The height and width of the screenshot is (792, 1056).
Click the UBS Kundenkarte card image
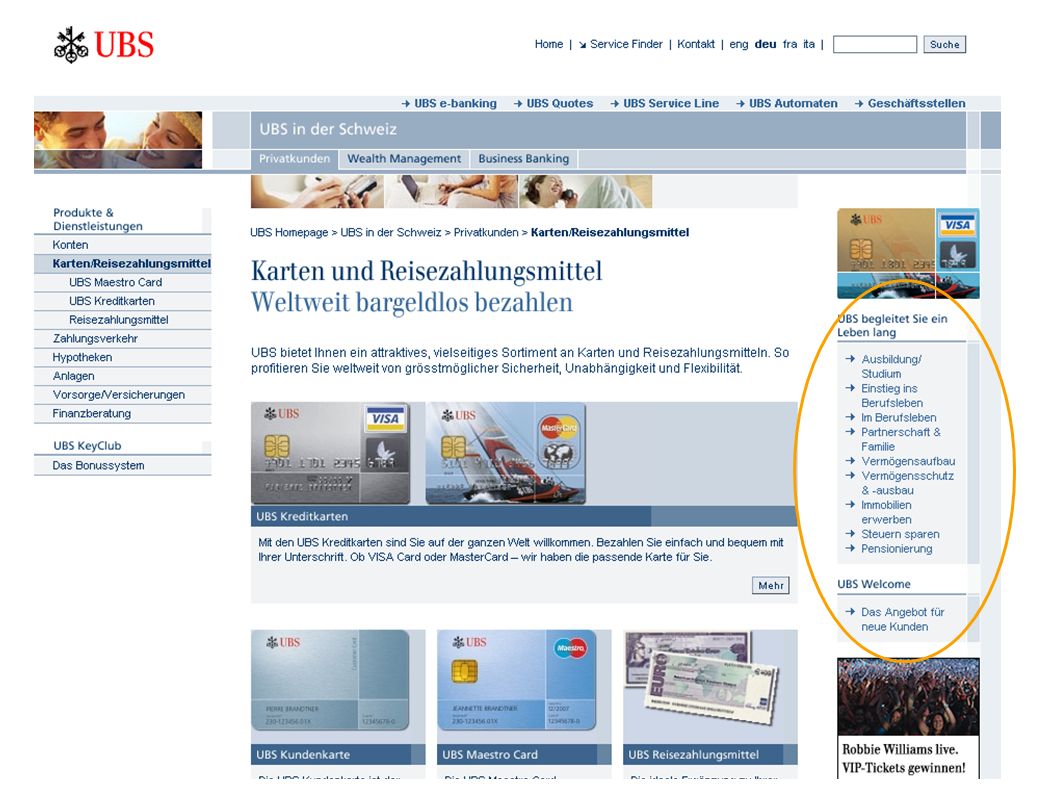point(330,681)
